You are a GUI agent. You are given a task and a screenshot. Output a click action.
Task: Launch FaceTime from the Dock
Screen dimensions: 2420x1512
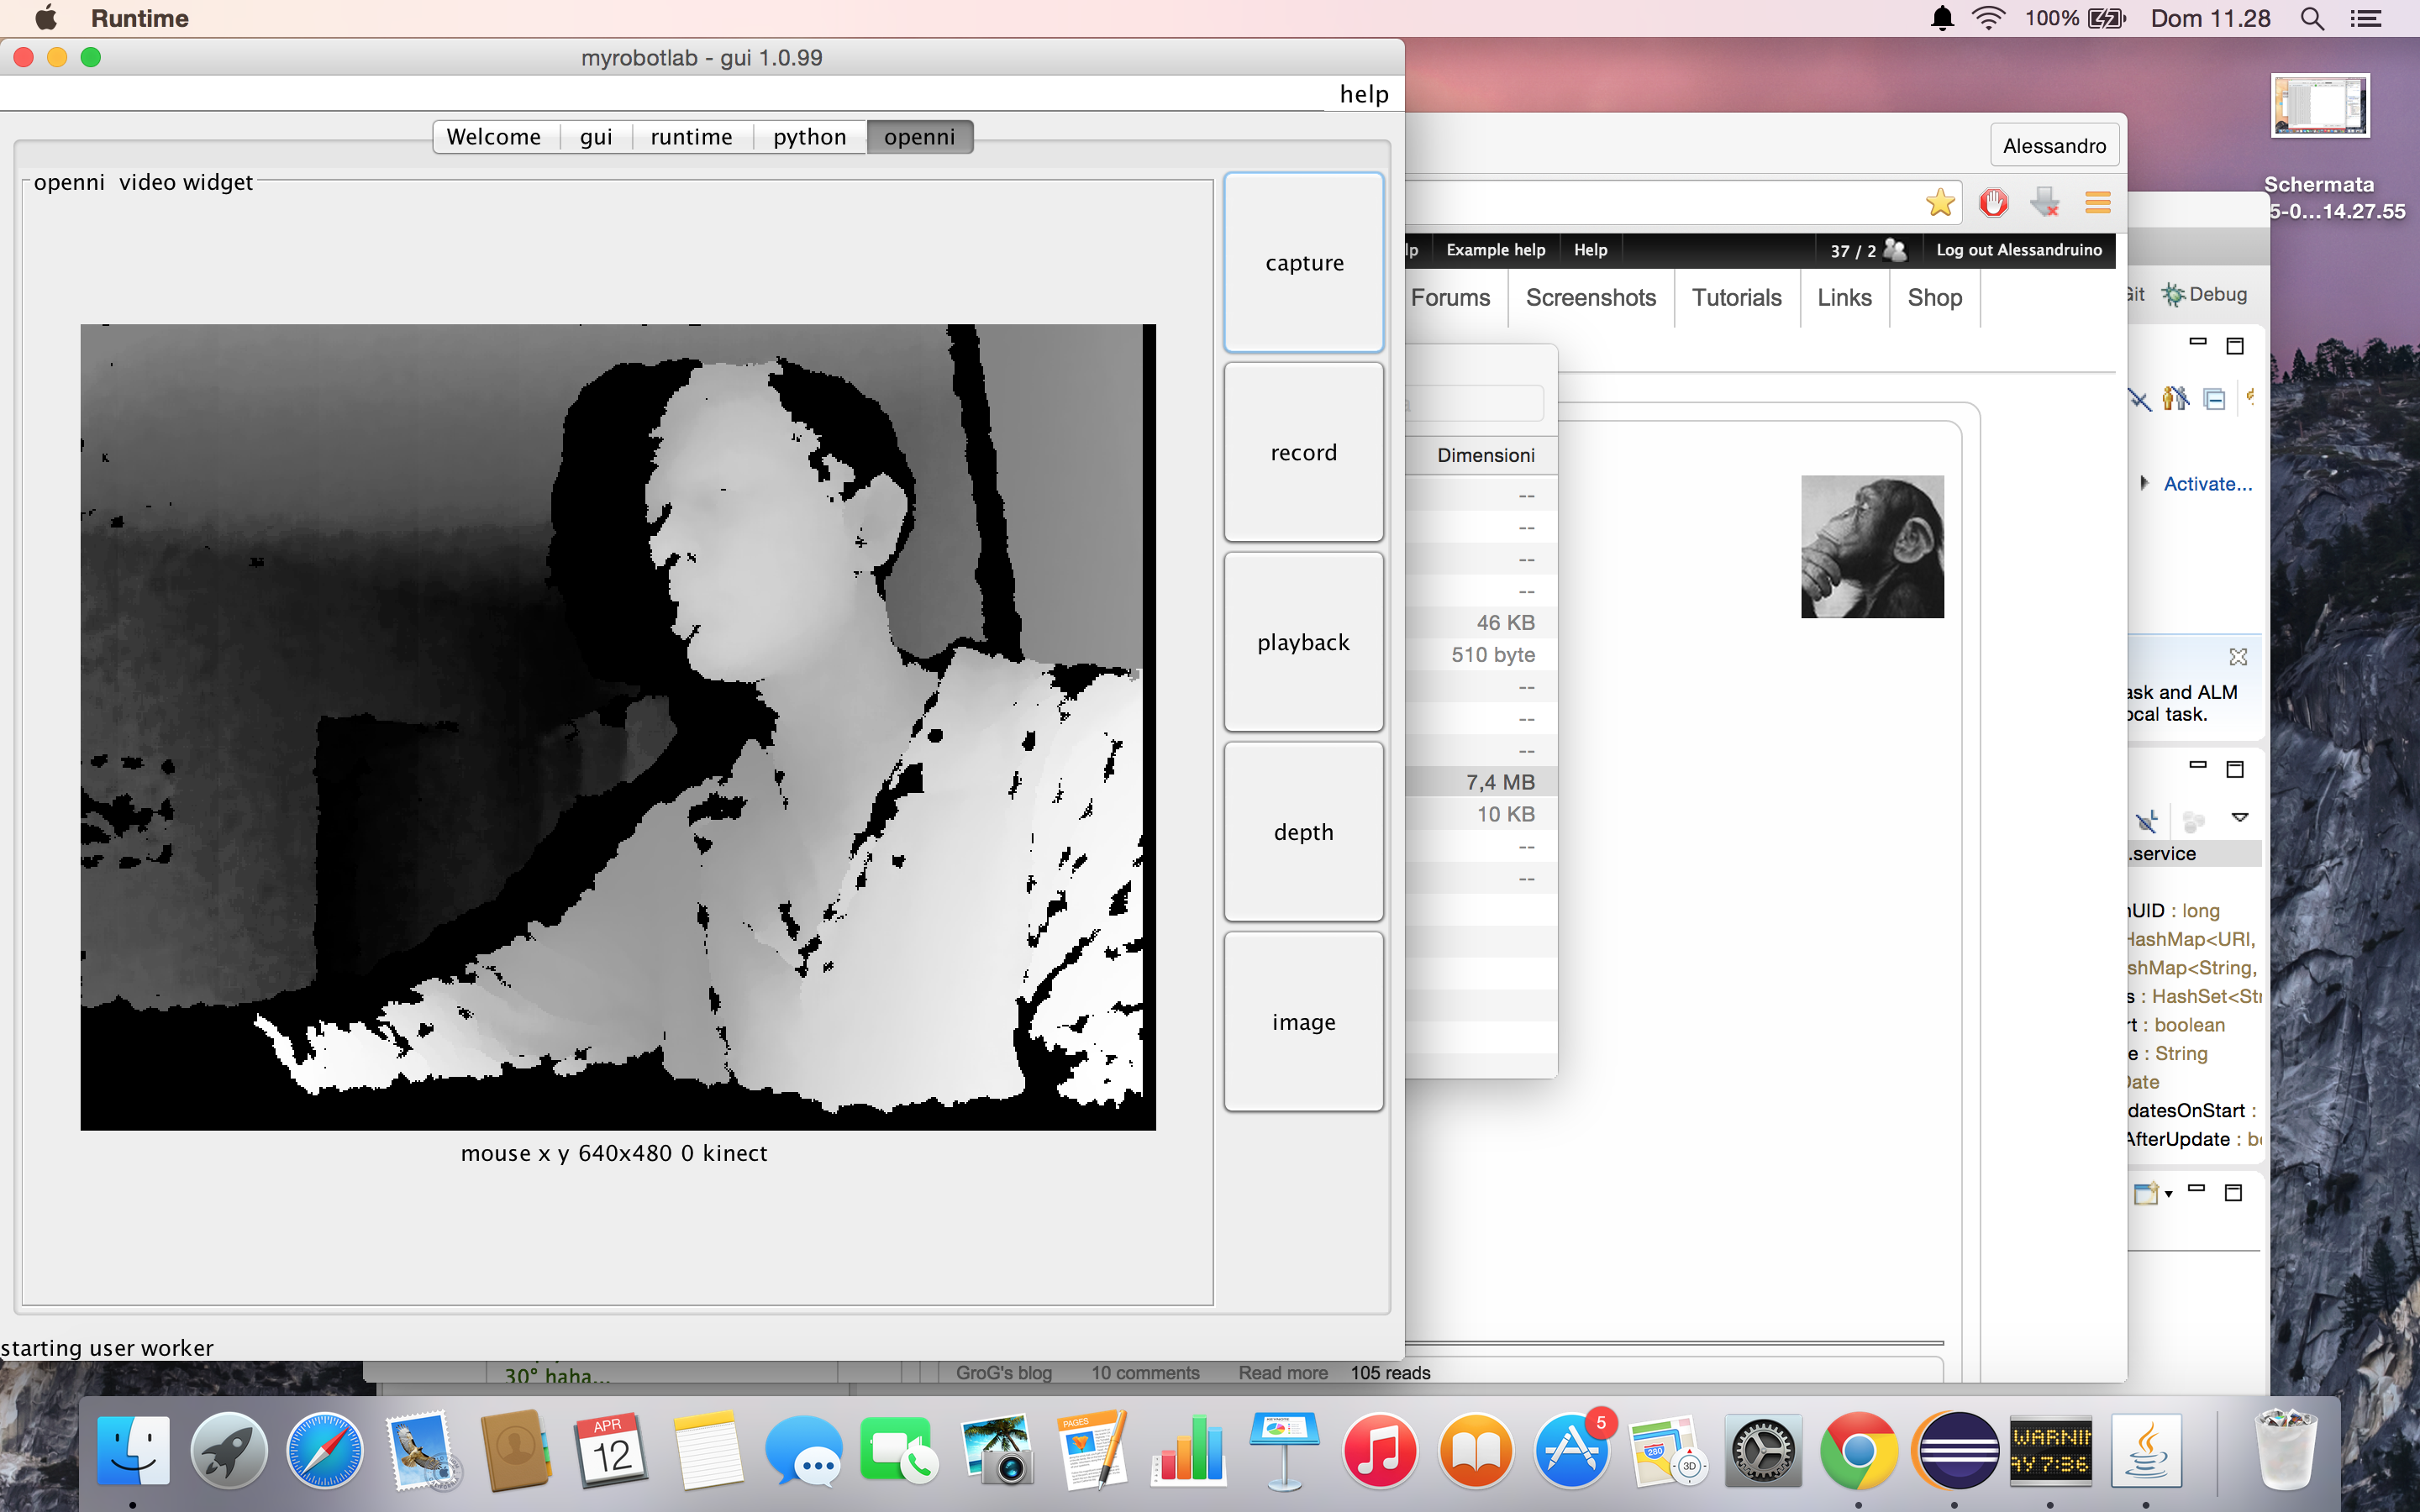(x=898, y=1451)
